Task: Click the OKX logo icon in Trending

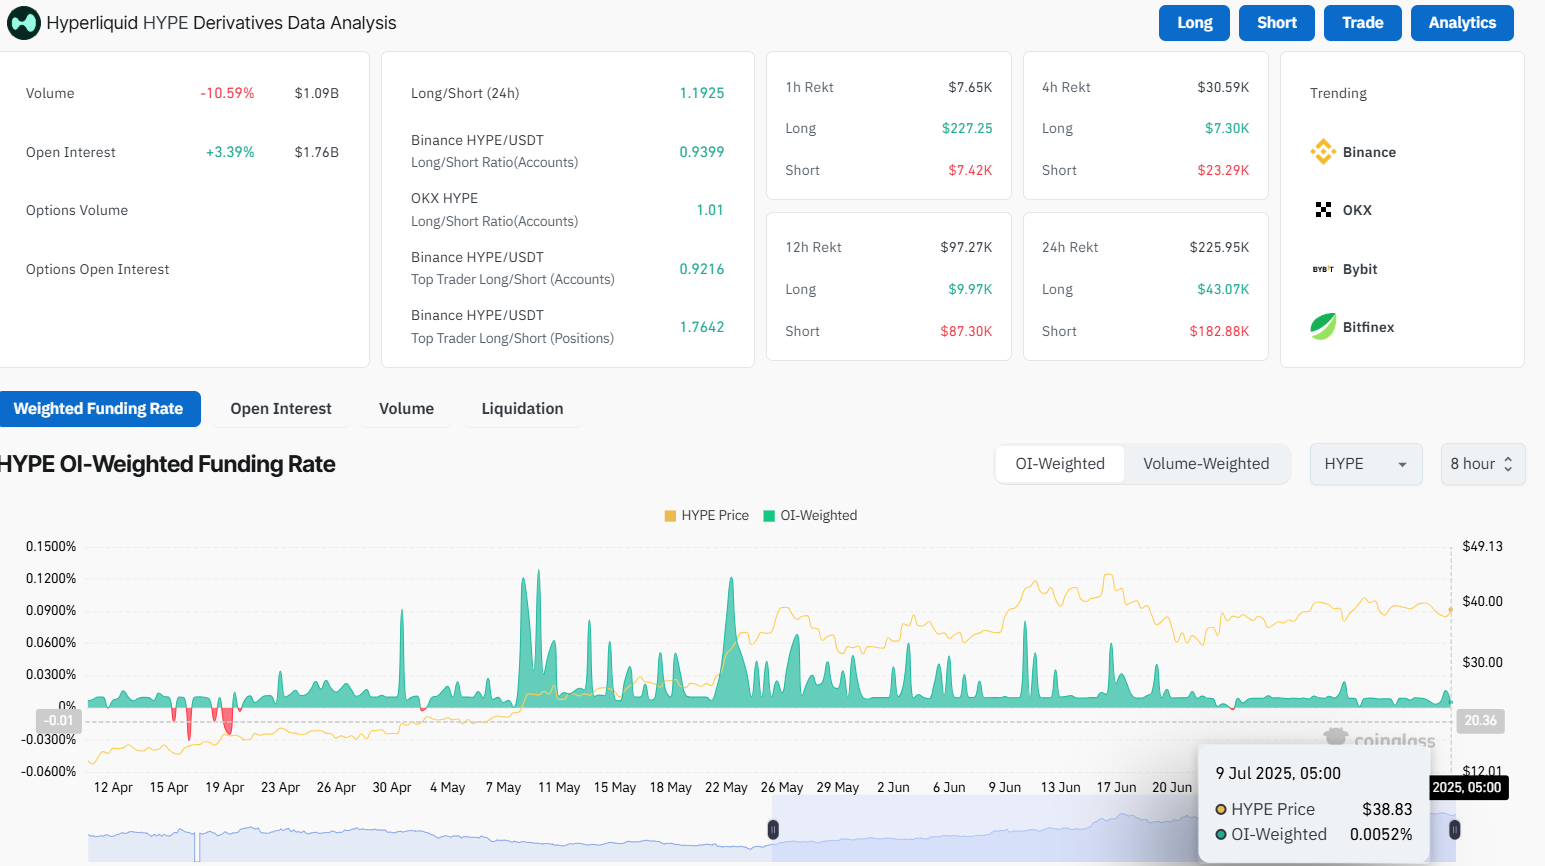Action: [1323, 210]
